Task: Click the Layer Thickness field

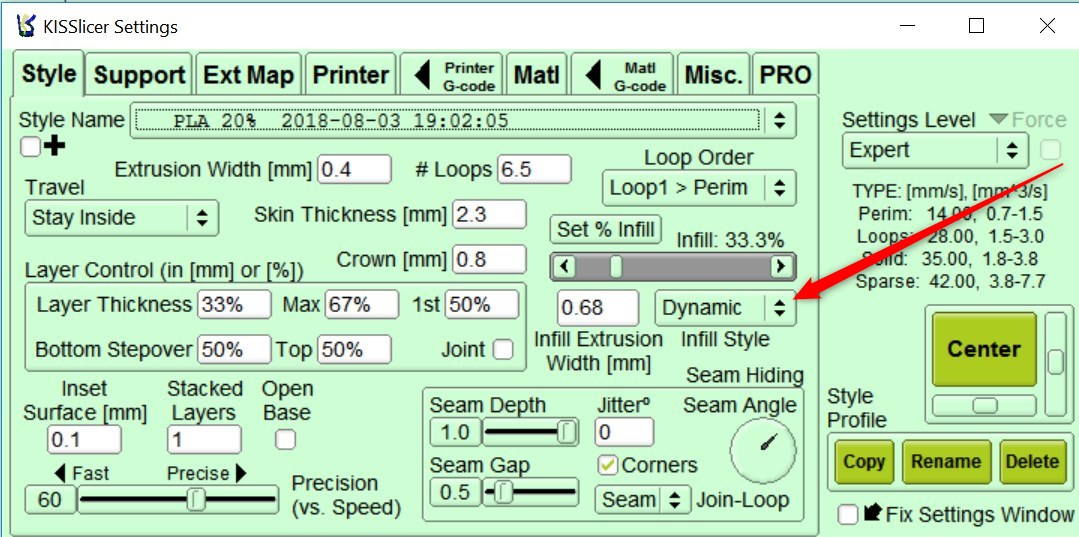Action: [x=235, y=305]
